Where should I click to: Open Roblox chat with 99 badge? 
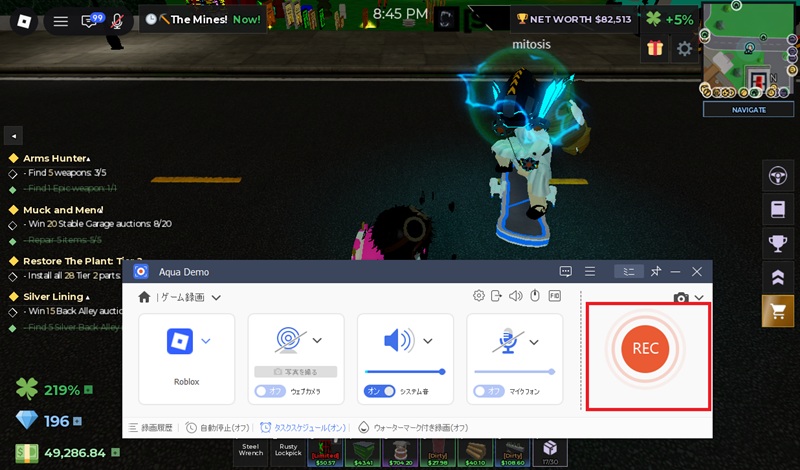point(91,20)
